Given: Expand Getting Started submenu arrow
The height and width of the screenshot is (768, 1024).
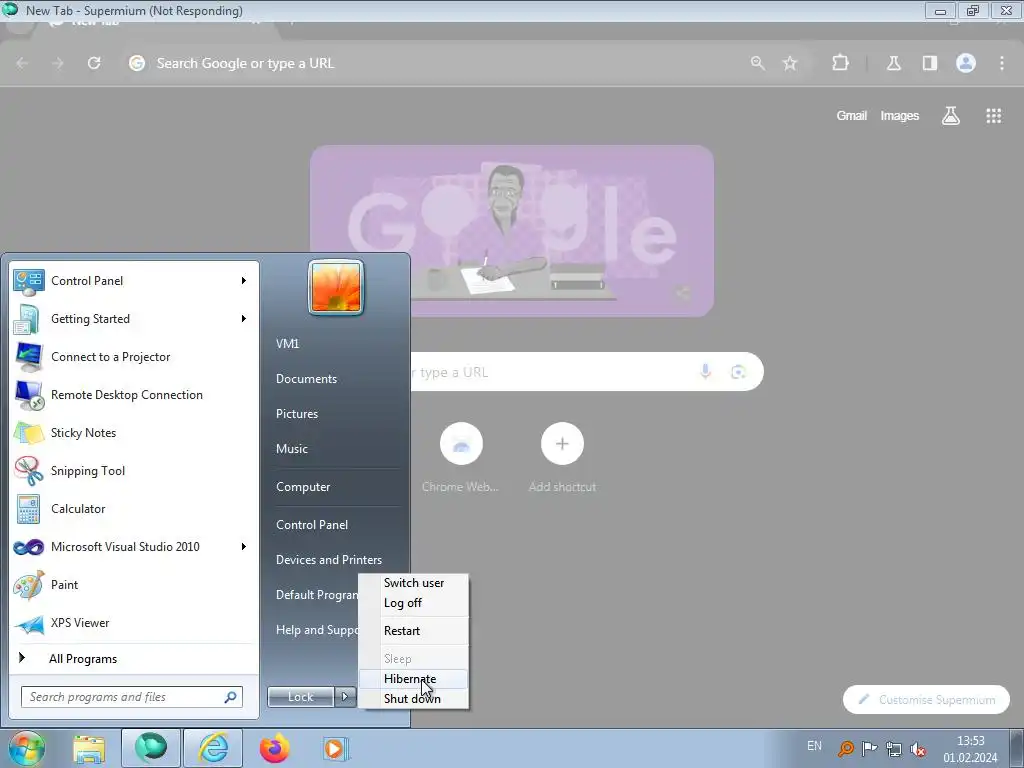Looking at the screenshot, I should point(244,319).
